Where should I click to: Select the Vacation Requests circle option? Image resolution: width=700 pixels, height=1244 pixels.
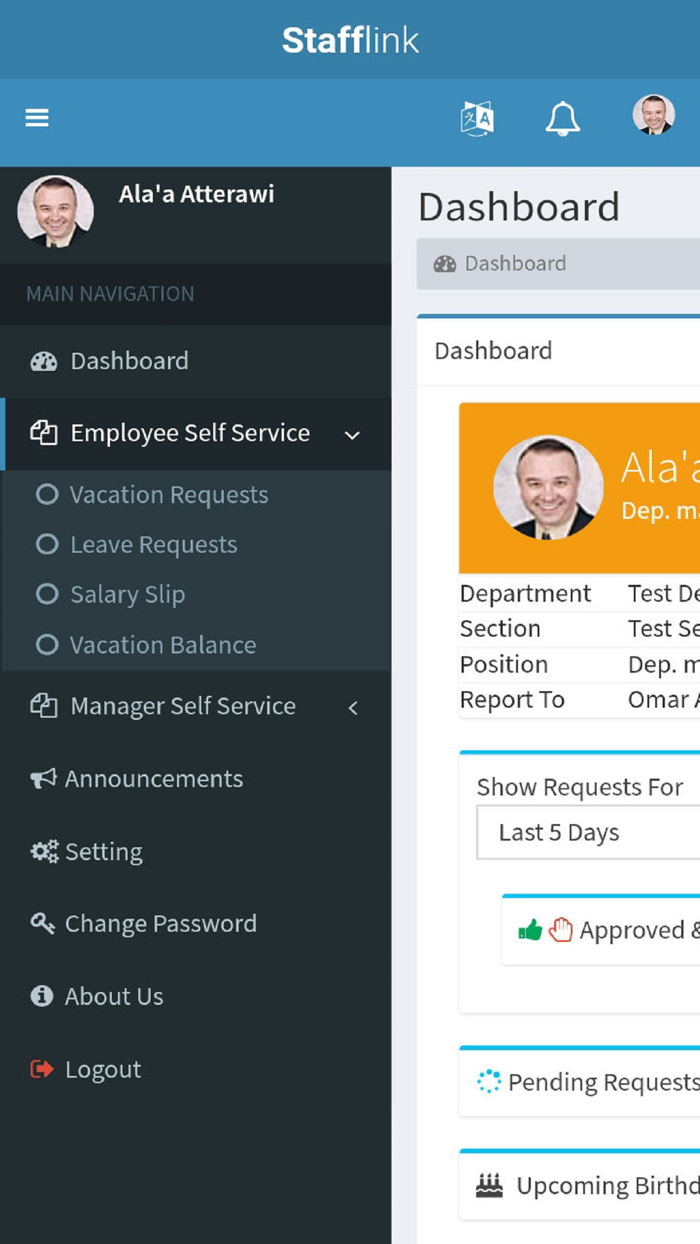[x=47, y=495]
